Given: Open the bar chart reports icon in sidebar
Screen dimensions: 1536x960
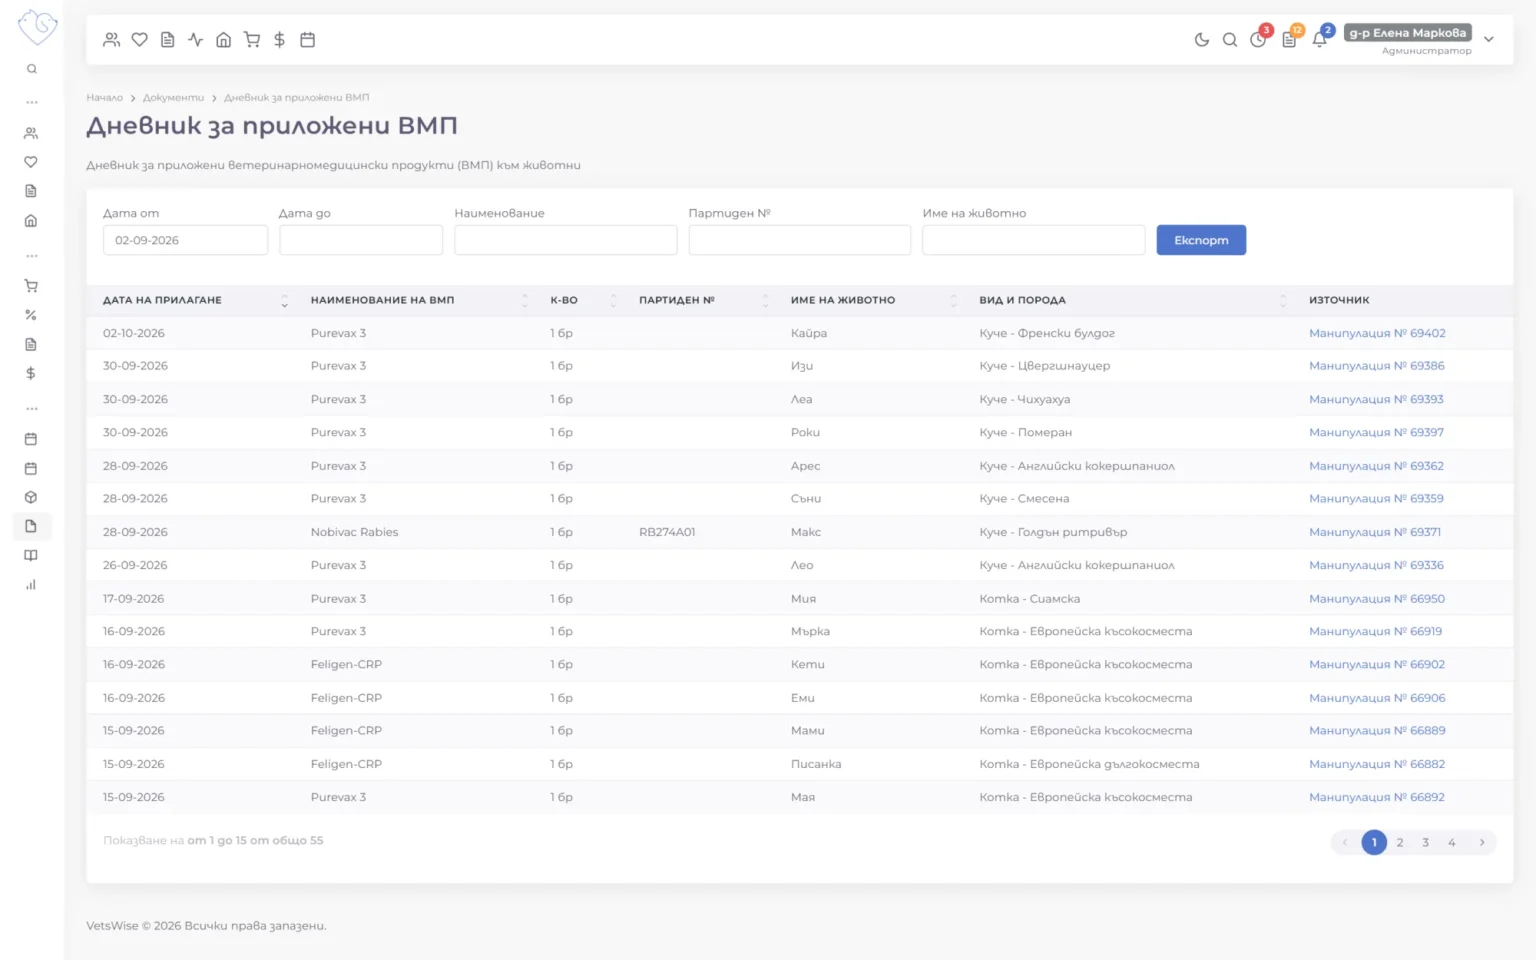Looking at the screenshot, I should (31, 585).
